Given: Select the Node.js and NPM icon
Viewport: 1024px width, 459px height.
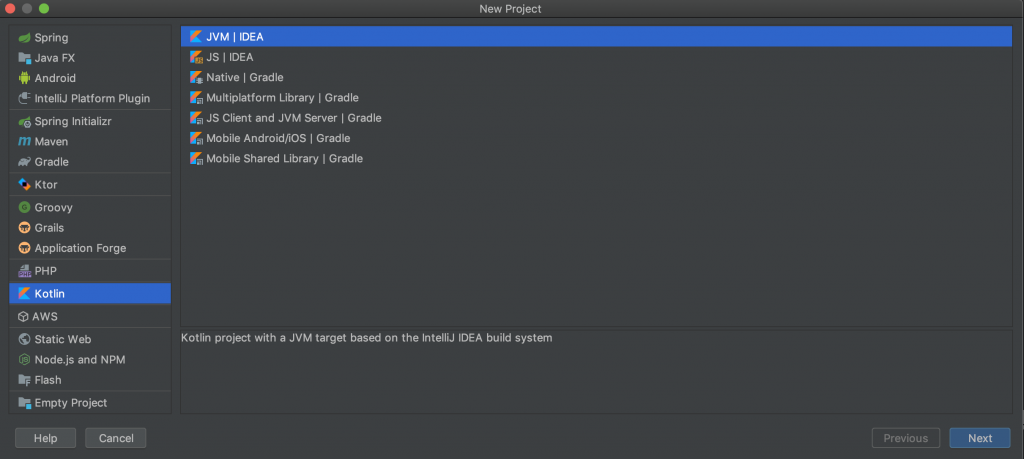Looking at the screenshot, I should tap(25, 360).
